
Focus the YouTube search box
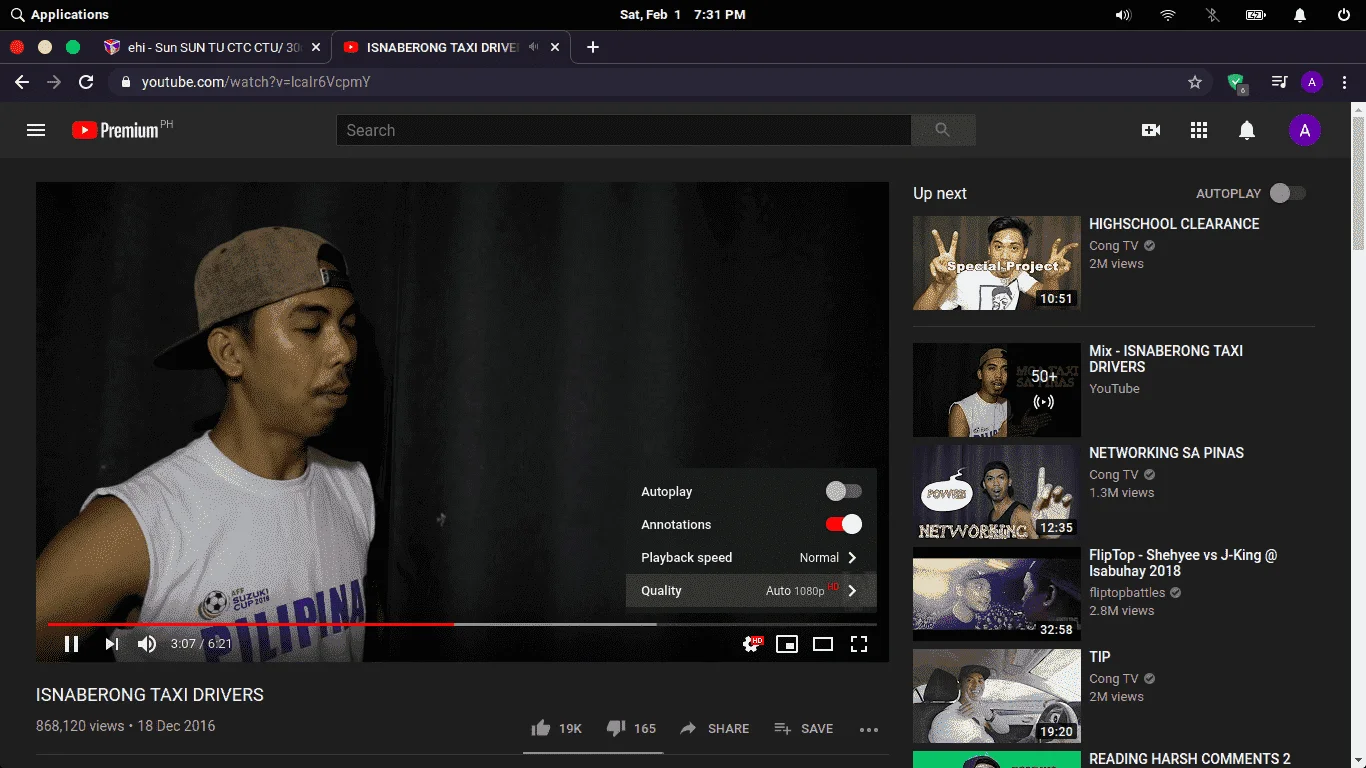[624, 130]
